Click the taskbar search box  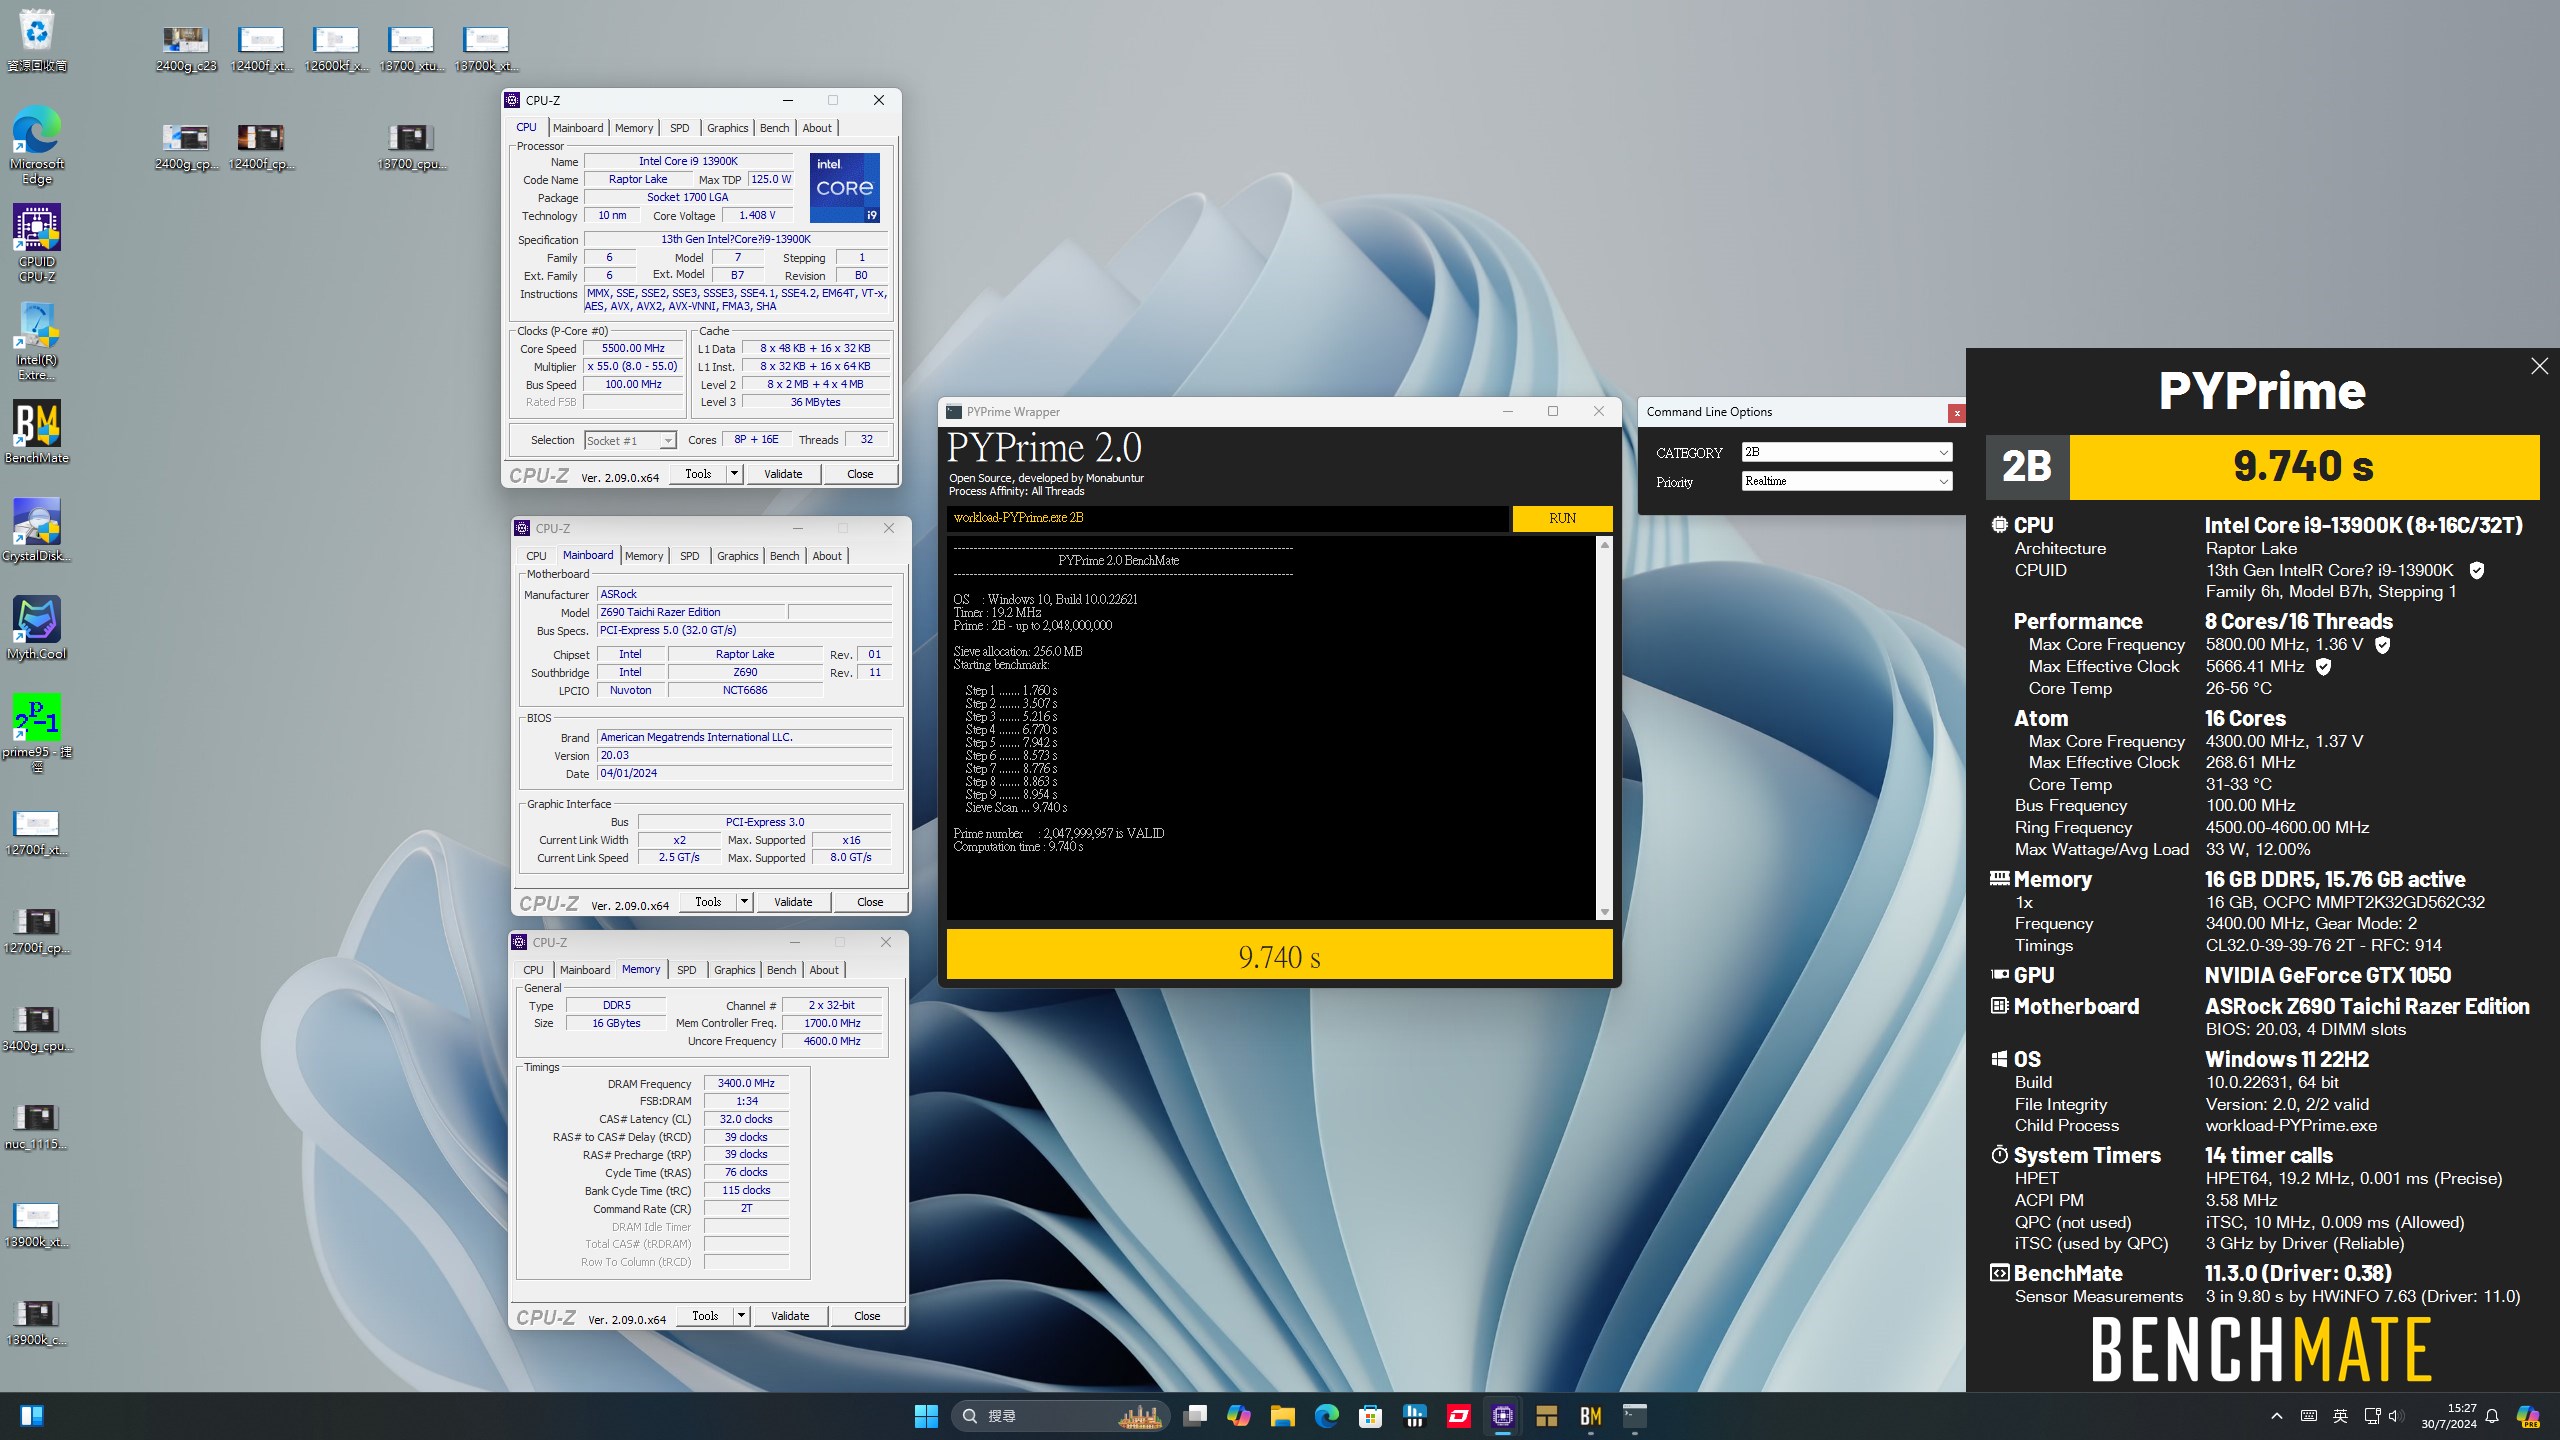pos(1060,1416)
